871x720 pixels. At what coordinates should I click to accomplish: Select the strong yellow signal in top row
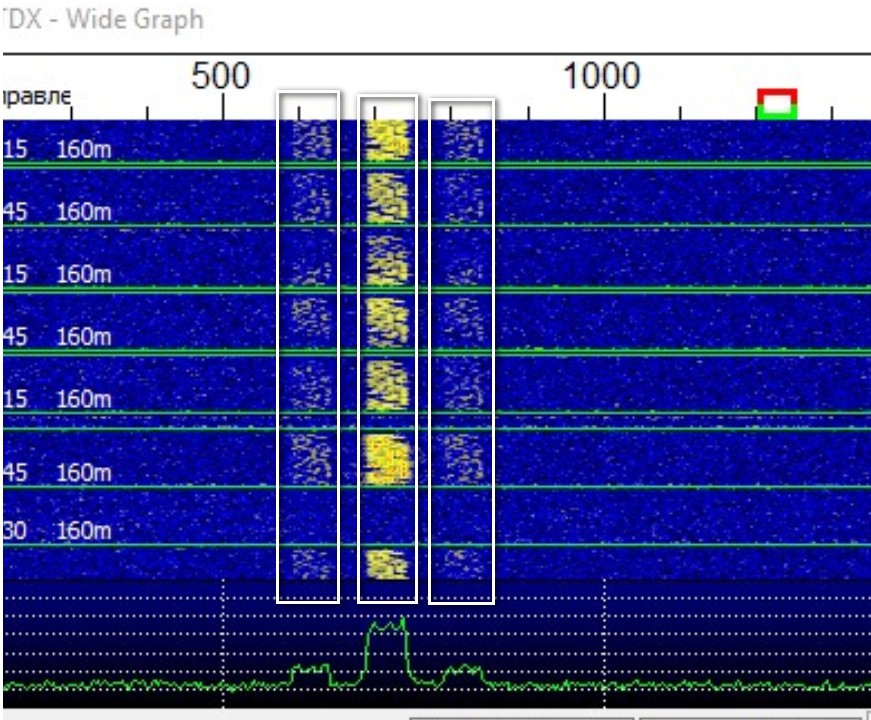[387, 140]
